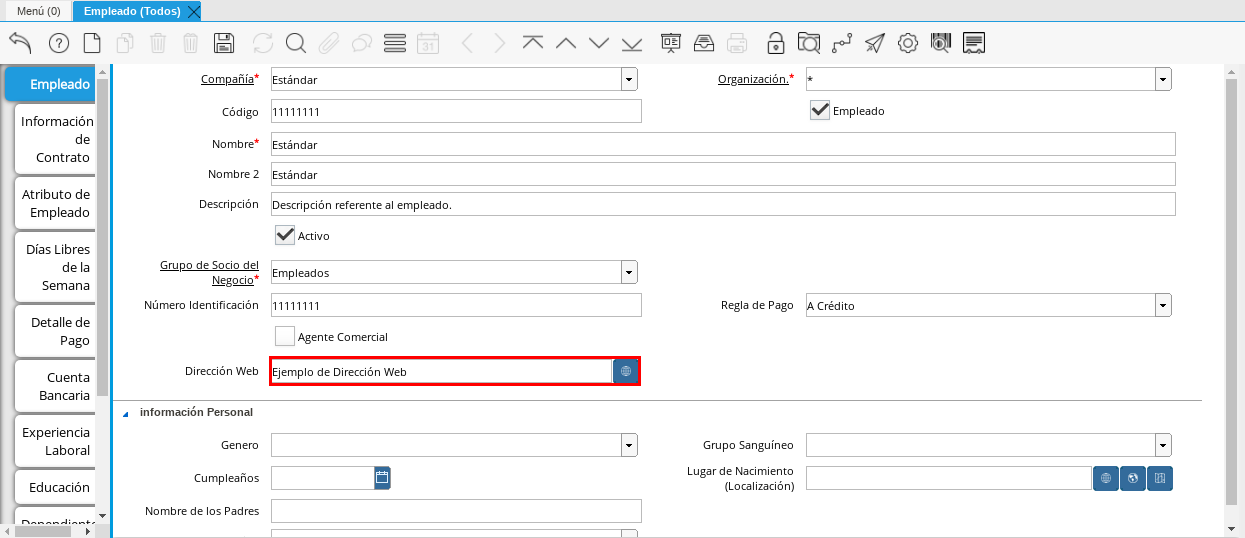
Task: Enable the Agente Comercial checkbox
Action: [285, 336]
